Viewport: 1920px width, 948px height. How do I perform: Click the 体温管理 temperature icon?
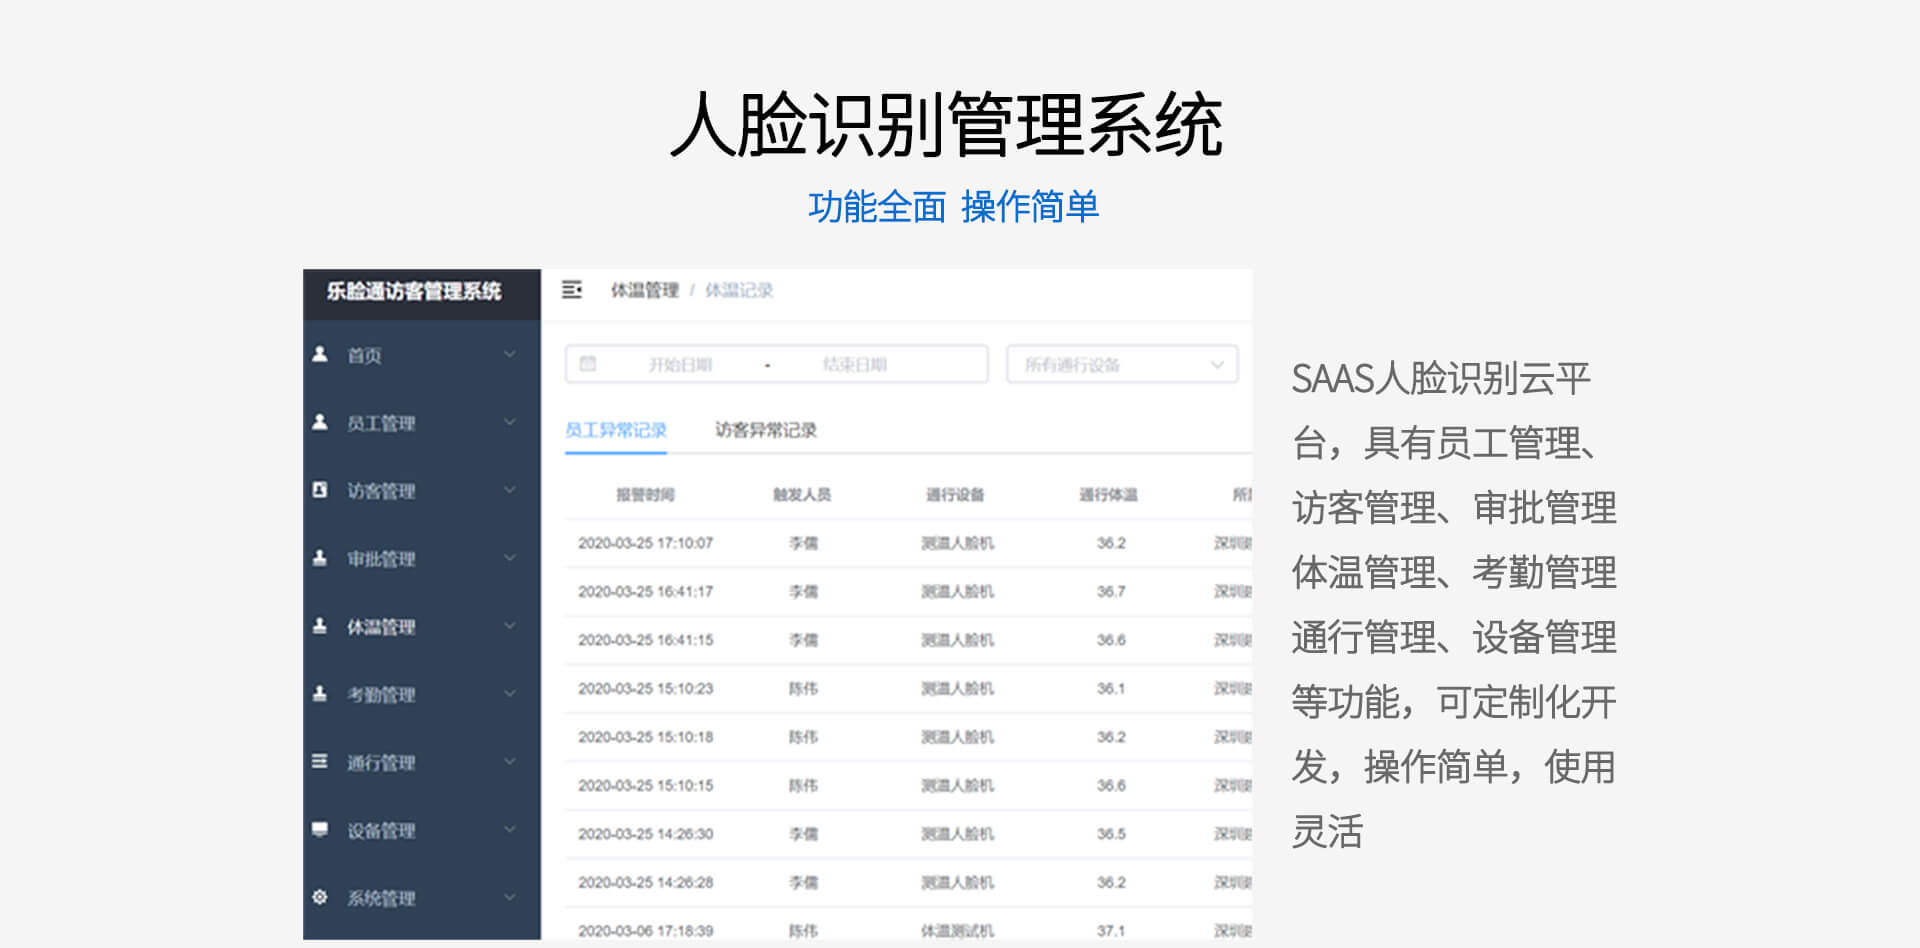pos(320,626)
